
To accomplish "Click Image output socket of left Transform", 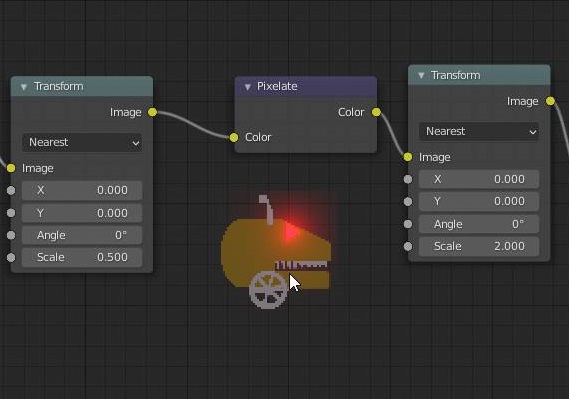I will tap(152, 112).
